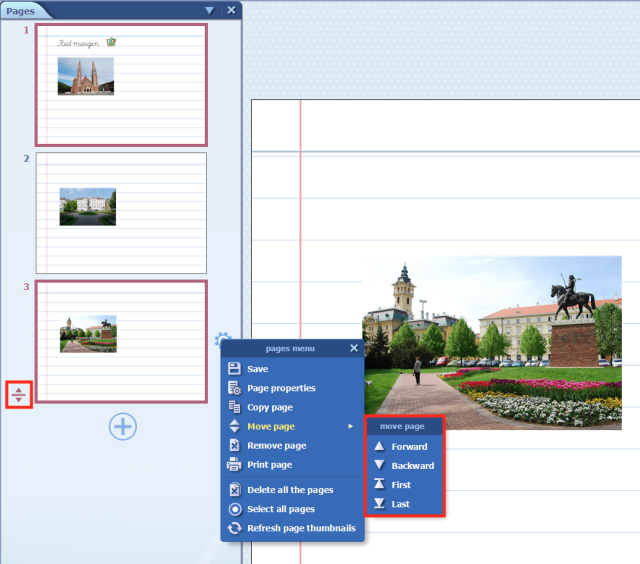Click the page reorder arrows handle

coord(18,395)
